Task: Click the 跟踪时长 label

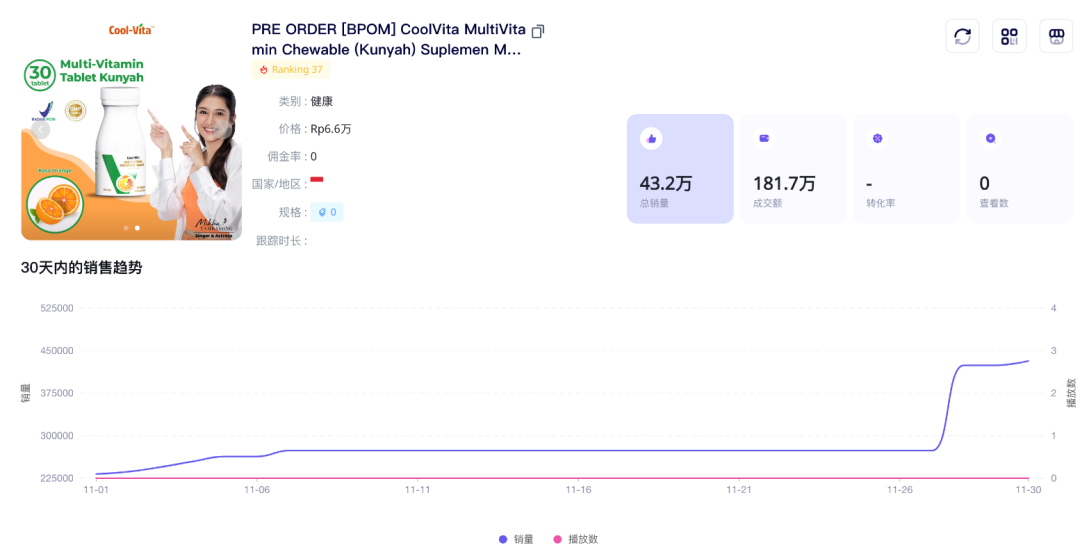Action: 282,241
